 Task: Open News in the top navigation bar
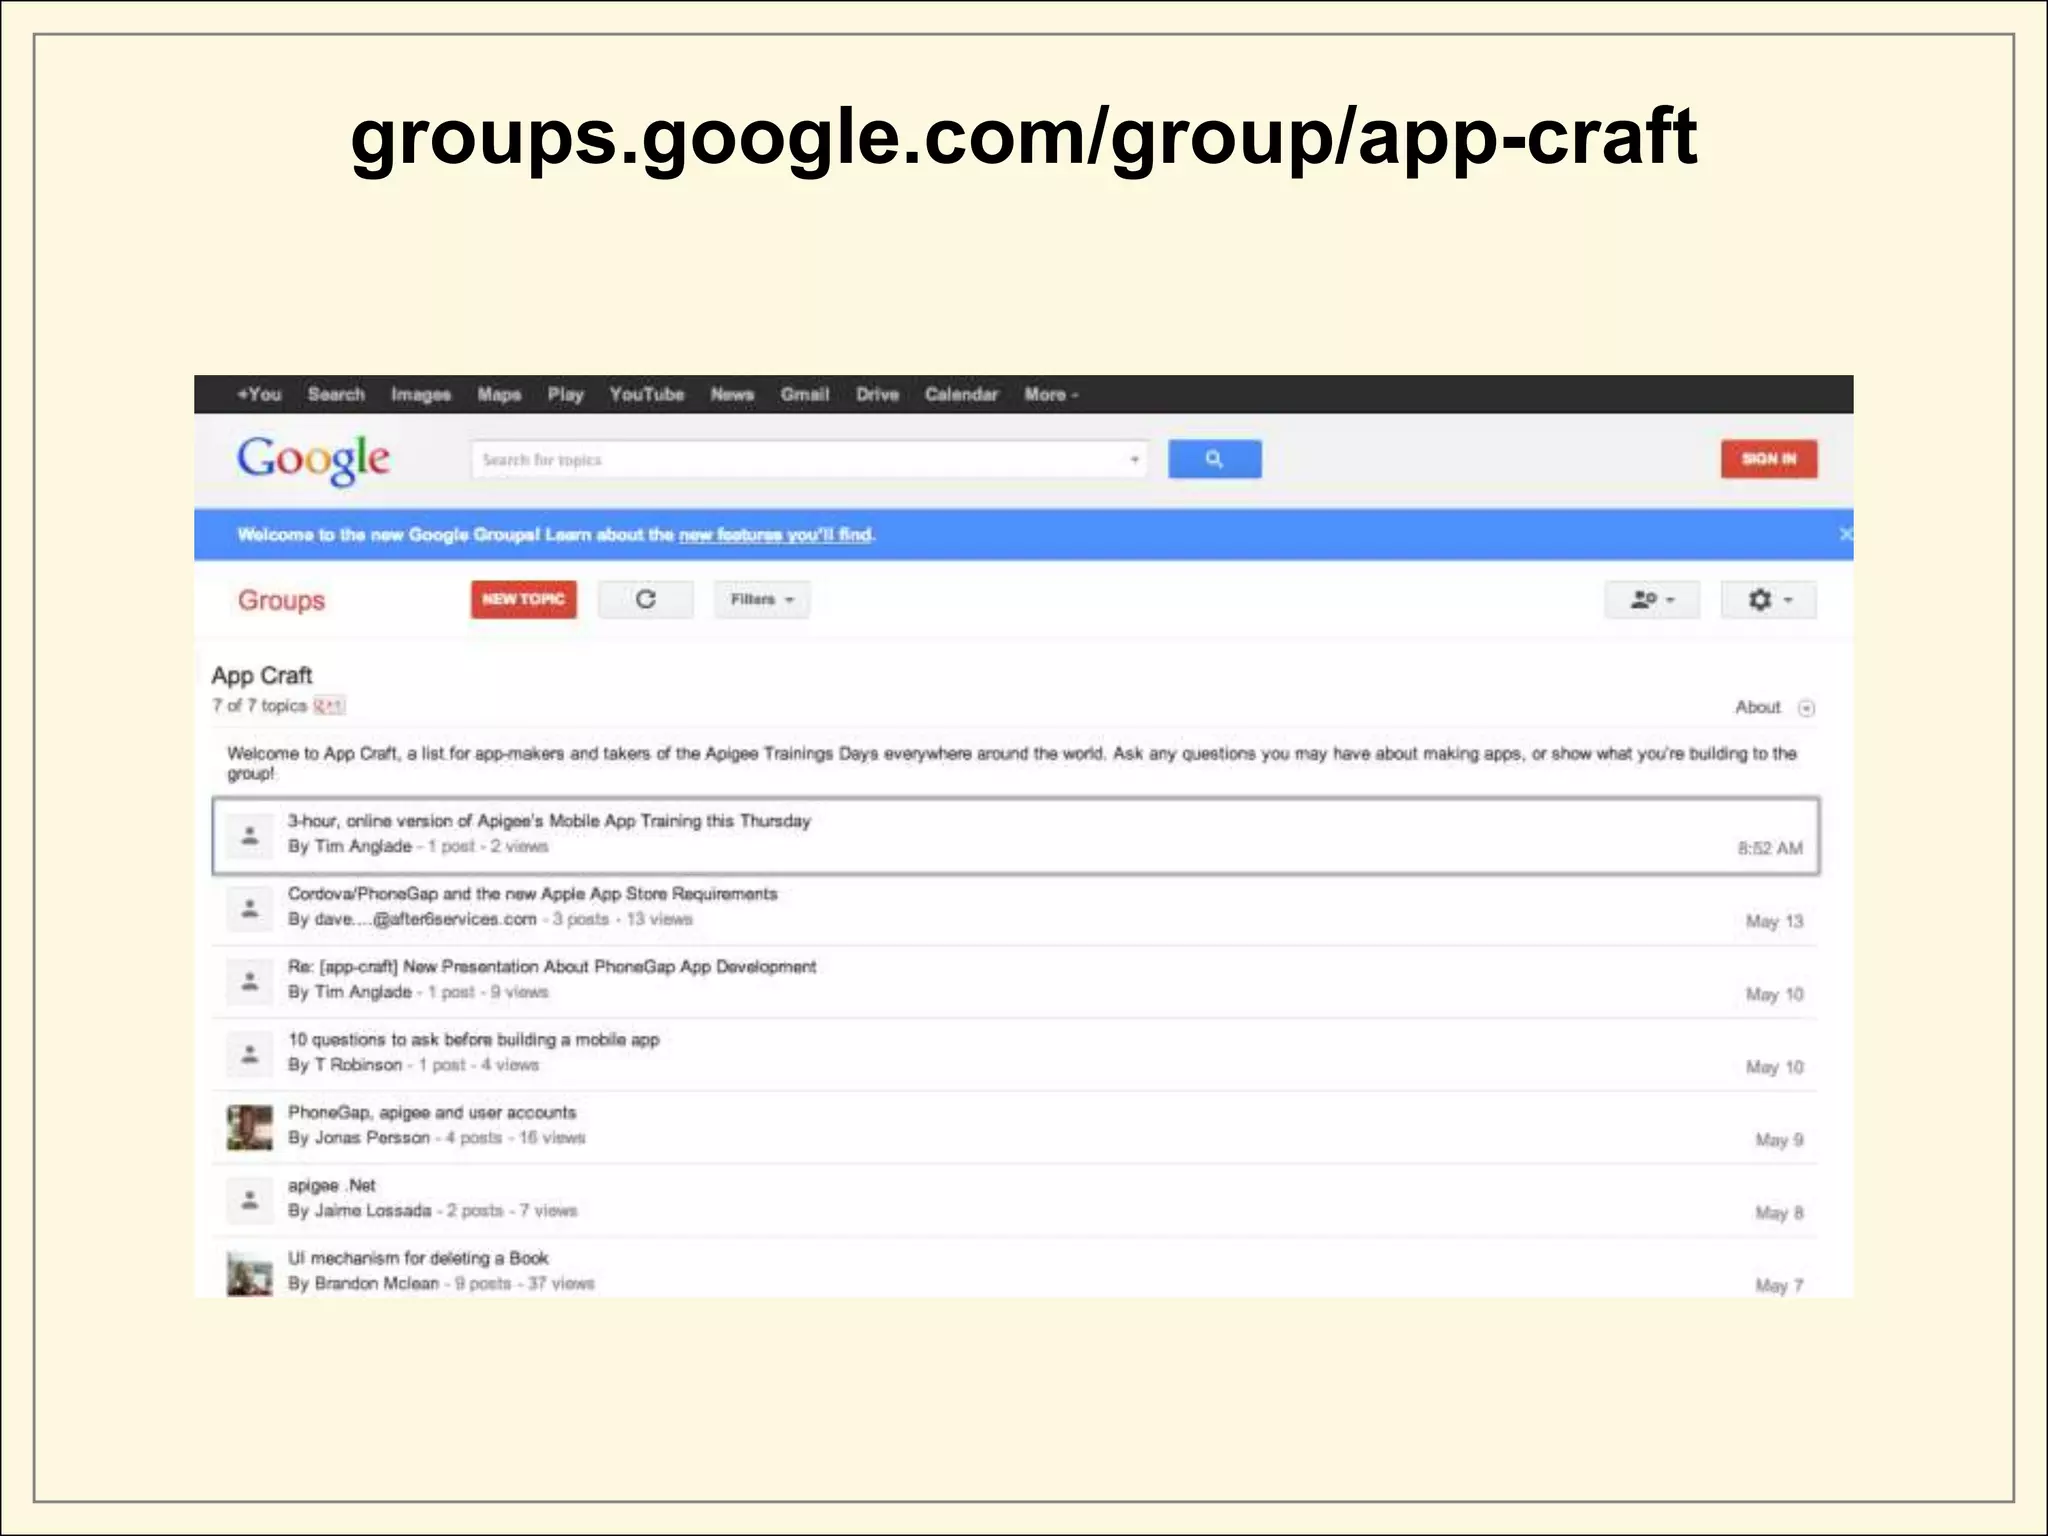click(x=732, y=394)
